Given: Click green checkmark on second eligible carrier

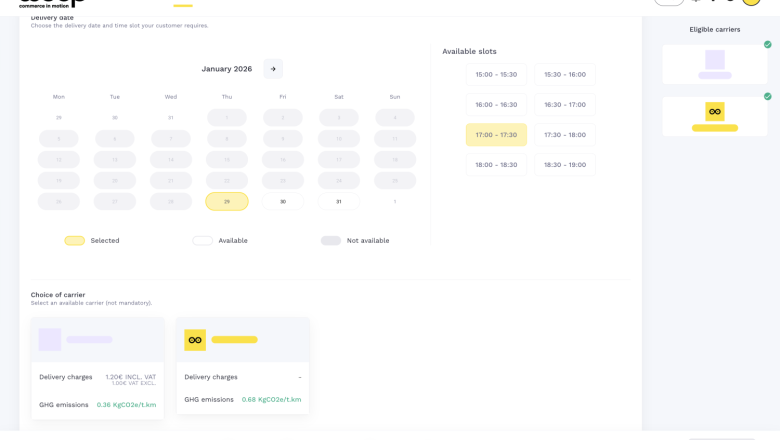Looking at the screenshot, I should [x=767, y=97].
